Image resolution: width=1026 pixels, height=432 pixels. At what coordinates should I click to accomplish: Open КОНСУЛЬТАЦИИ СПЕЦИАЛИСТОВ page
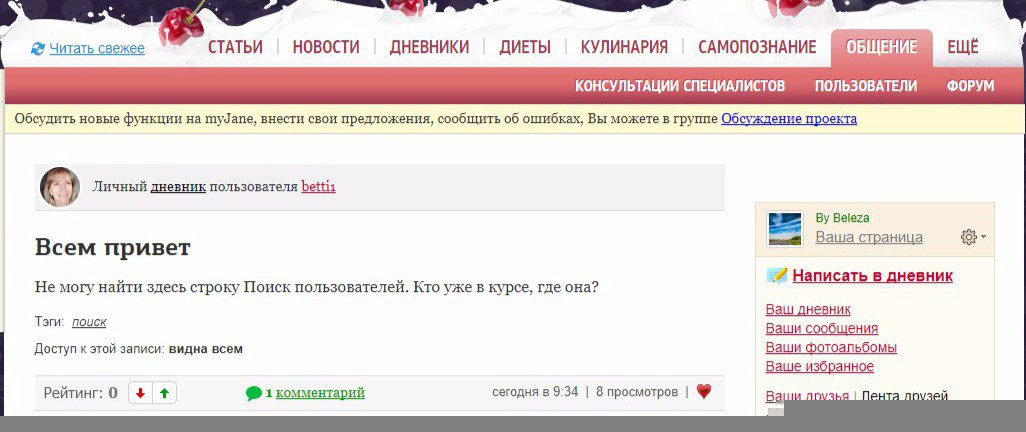(680, 86)
